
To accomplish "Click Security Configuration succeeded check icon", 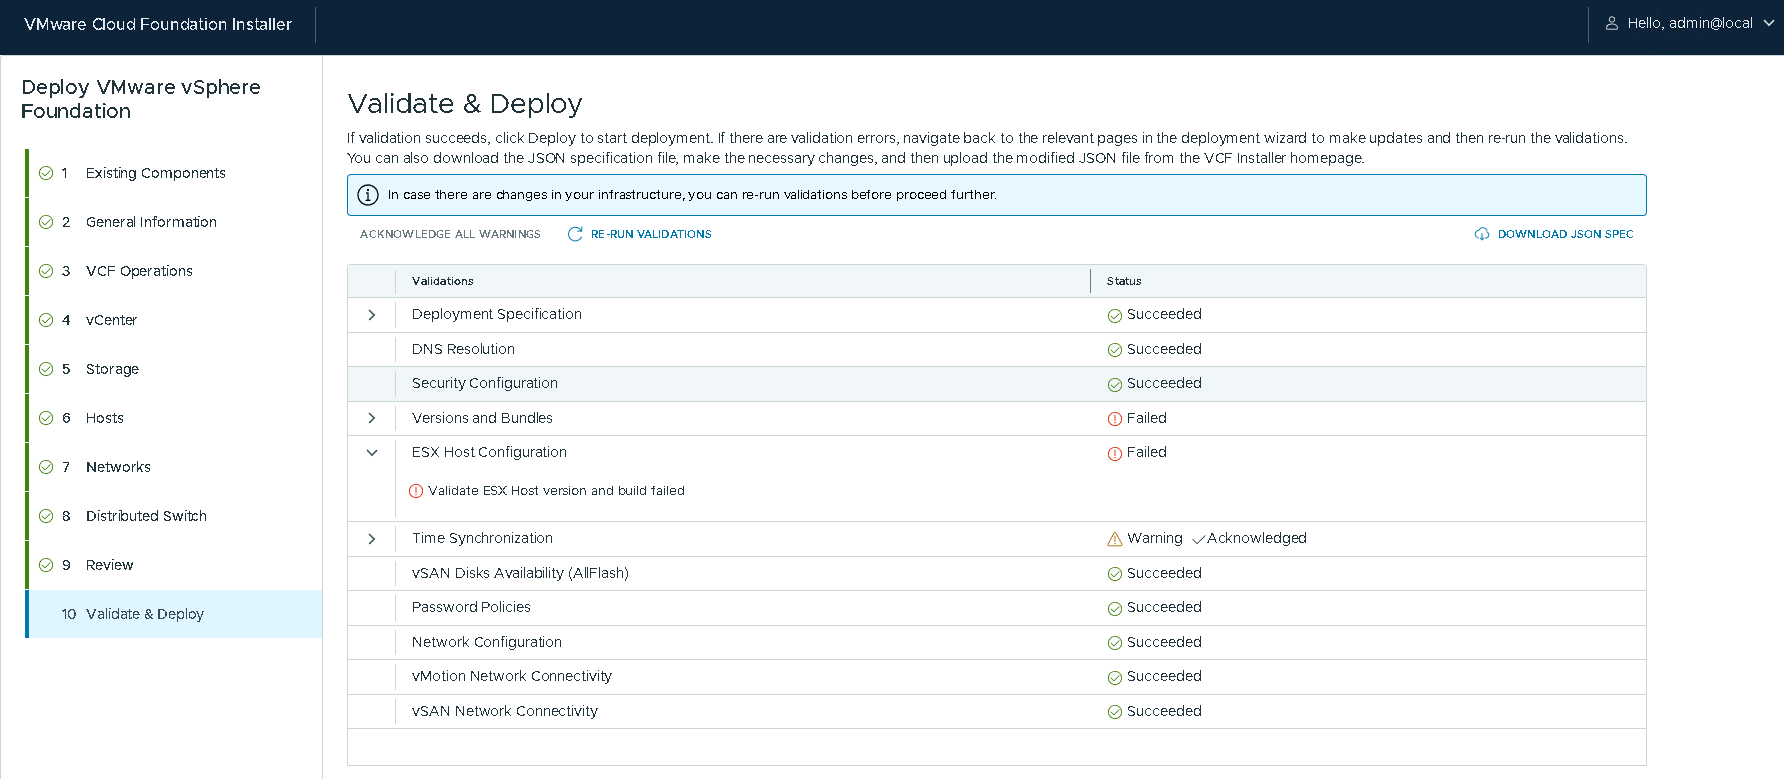I will [x=1115, y=385].
